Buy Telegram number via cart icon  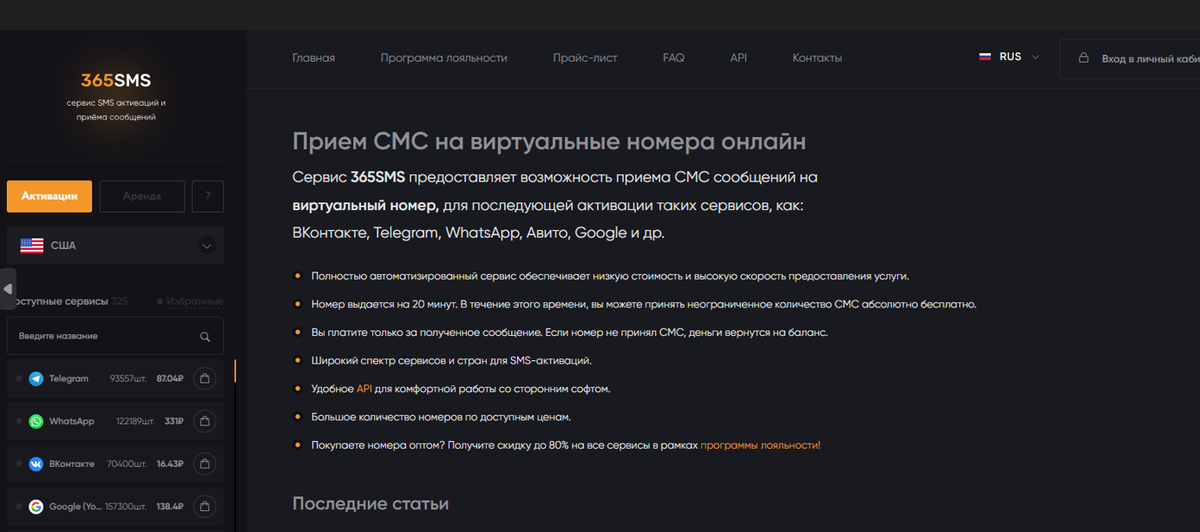[x=204, y=379]
